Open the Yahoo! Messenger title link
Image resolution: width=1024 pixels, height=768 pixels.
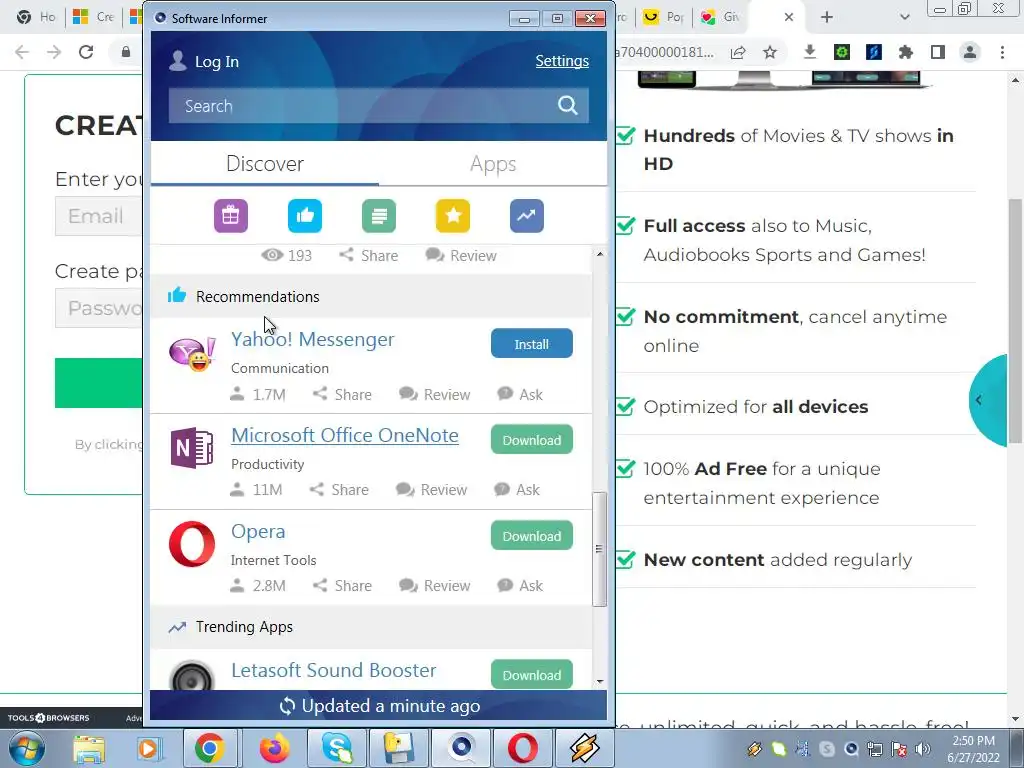coord(313,340)
